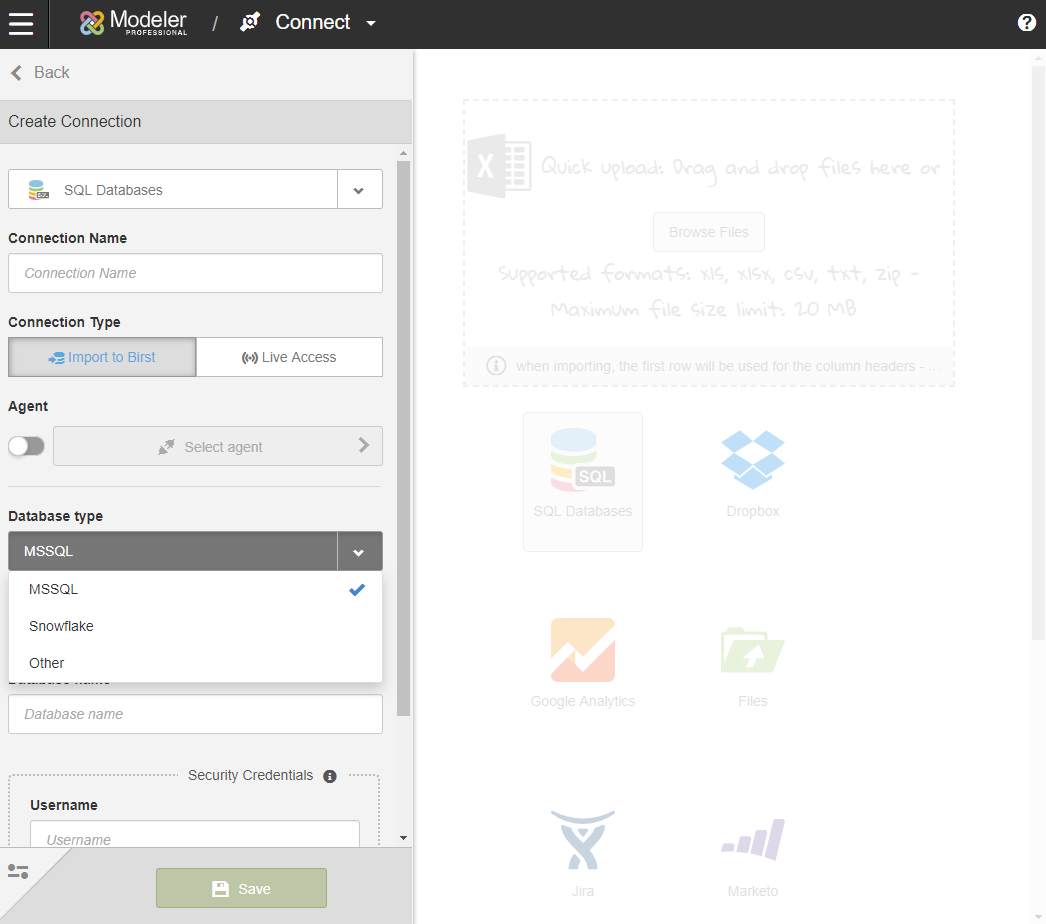Screen dimensions: 1046x924
Task: Go Back to previous panel
Action: coord(40,72)
